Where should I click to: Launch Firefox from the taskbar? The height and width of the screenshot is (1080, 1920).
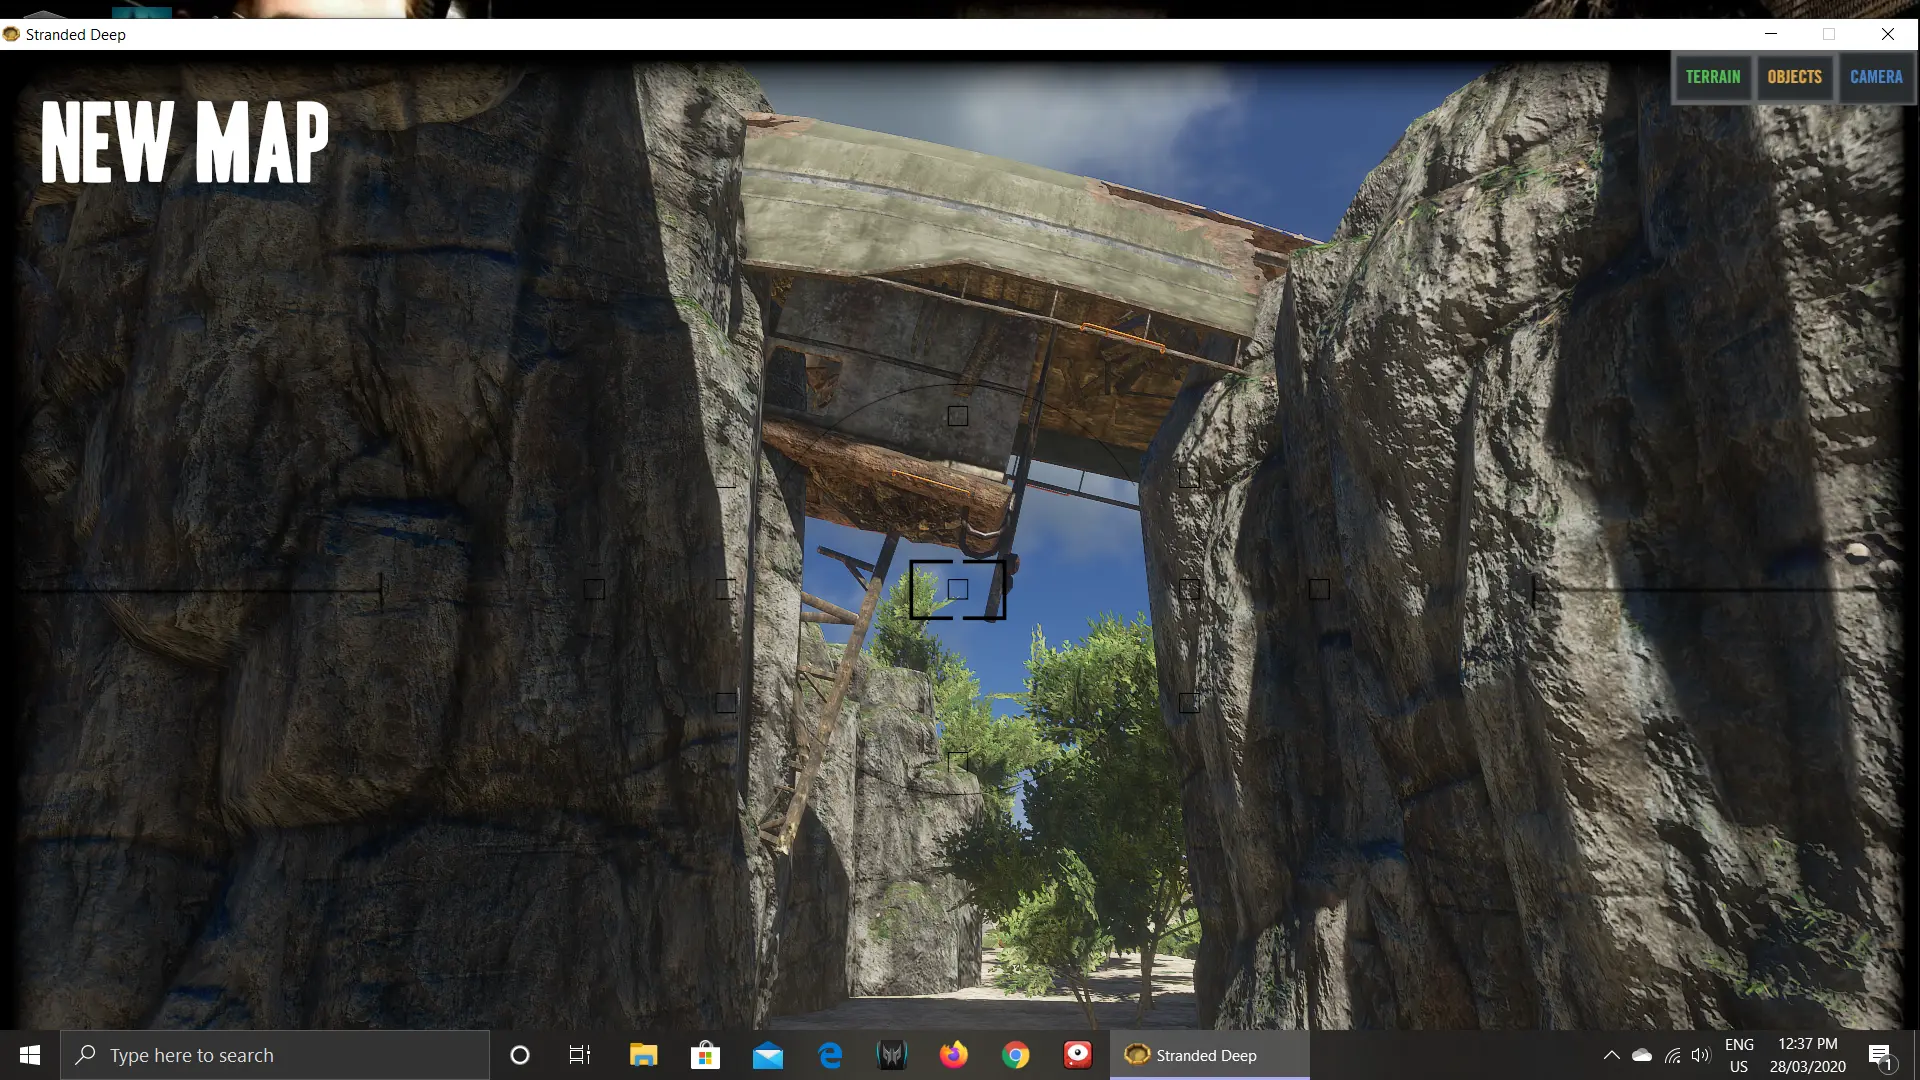954,1055
